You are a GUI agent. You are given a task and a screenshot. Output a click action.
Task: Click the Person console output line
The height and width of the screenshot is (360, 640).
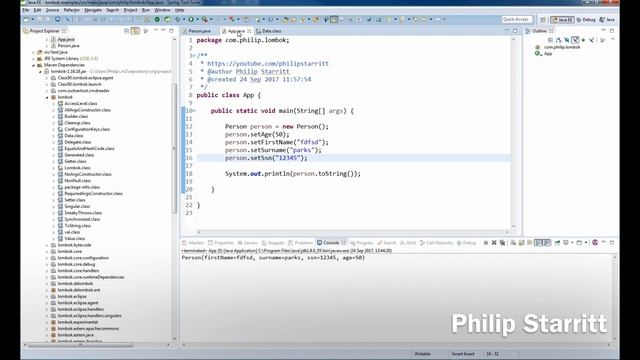click(x=273, y=258)
